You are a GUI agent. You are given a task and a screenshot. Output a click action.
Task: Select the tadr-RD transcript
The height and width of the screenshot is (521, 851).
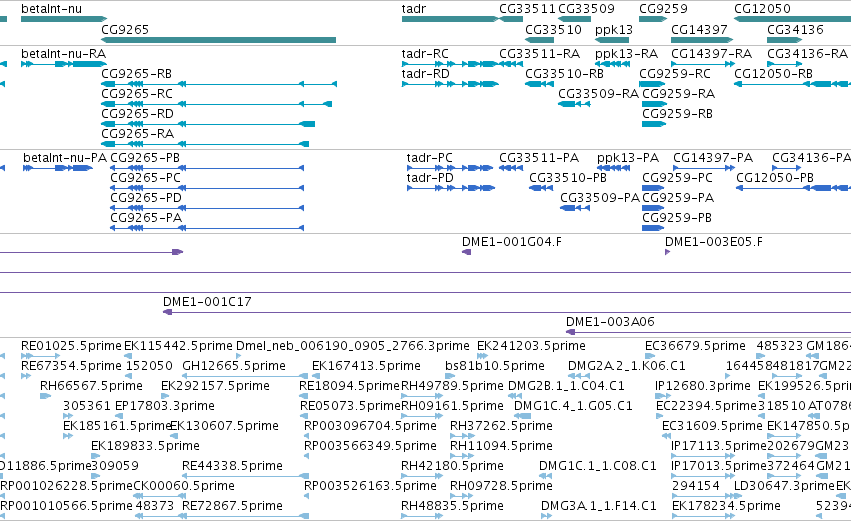pos(450,84)
